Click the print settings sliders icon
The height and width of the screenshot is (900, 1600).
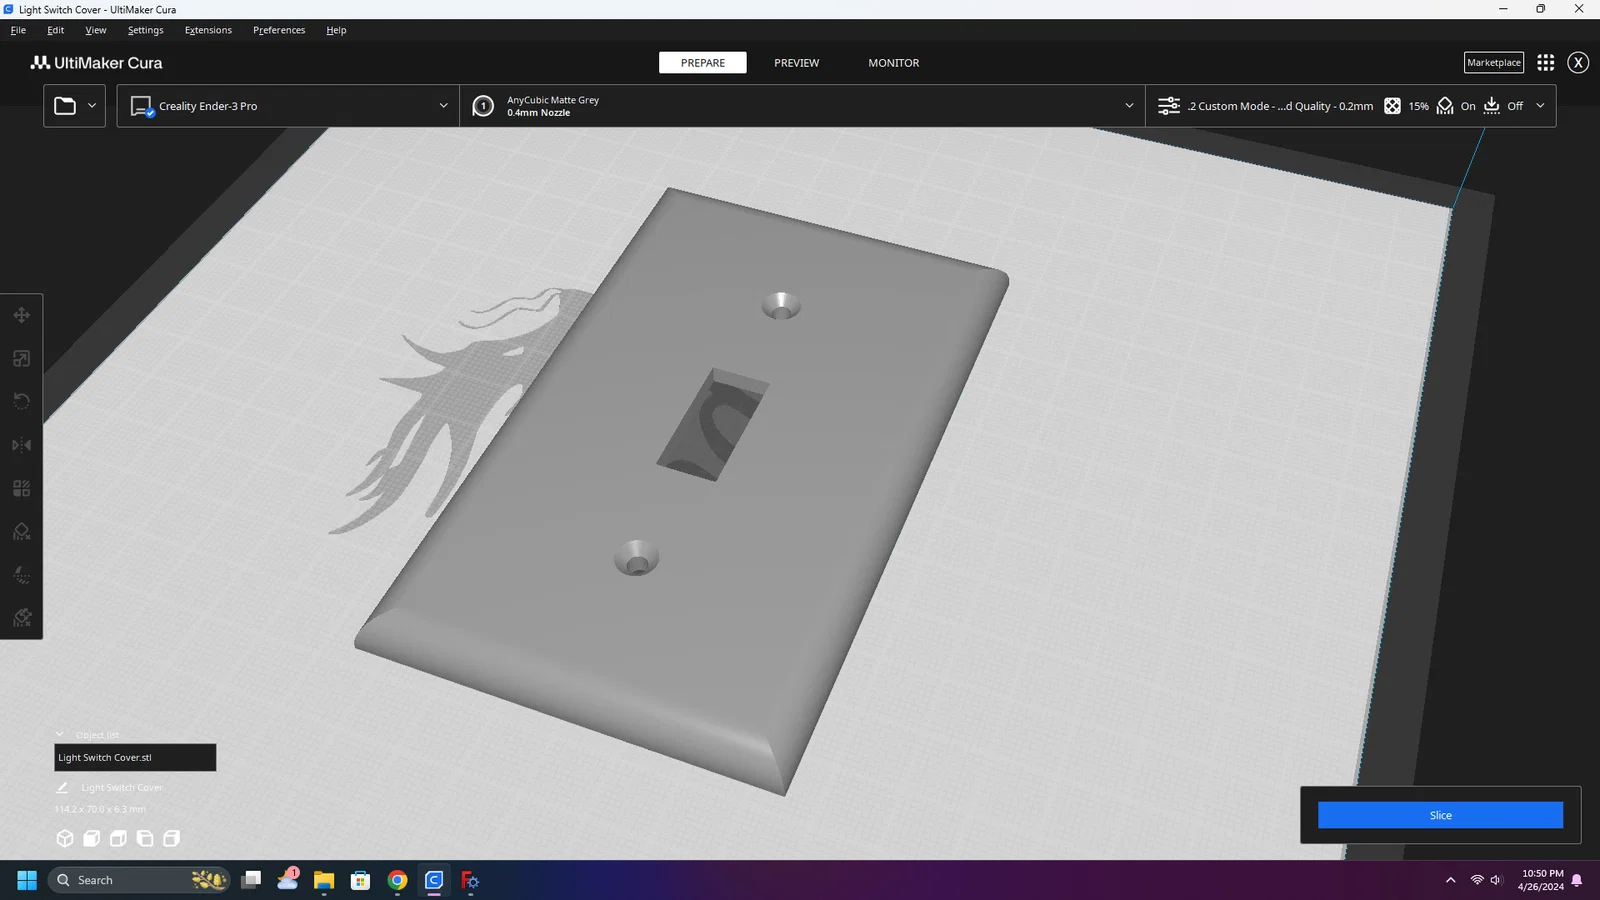[1168, 106]
